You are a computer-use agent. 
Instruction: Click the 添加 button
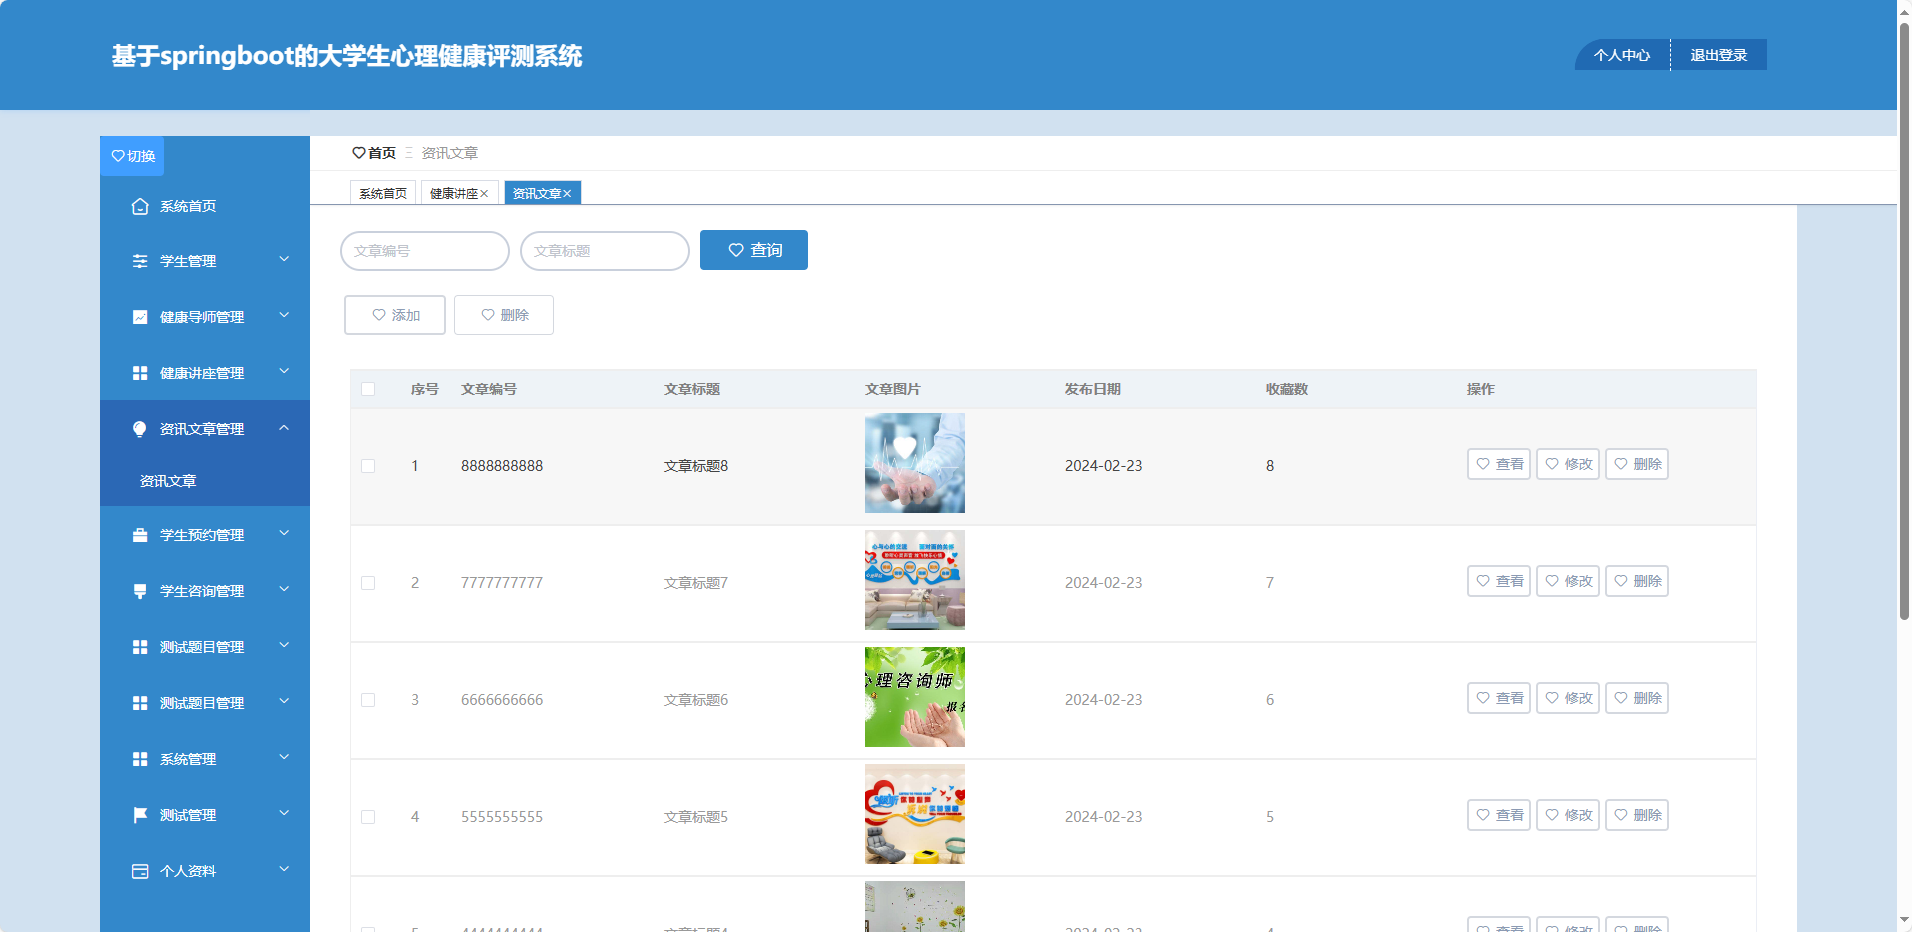point(395,315)
